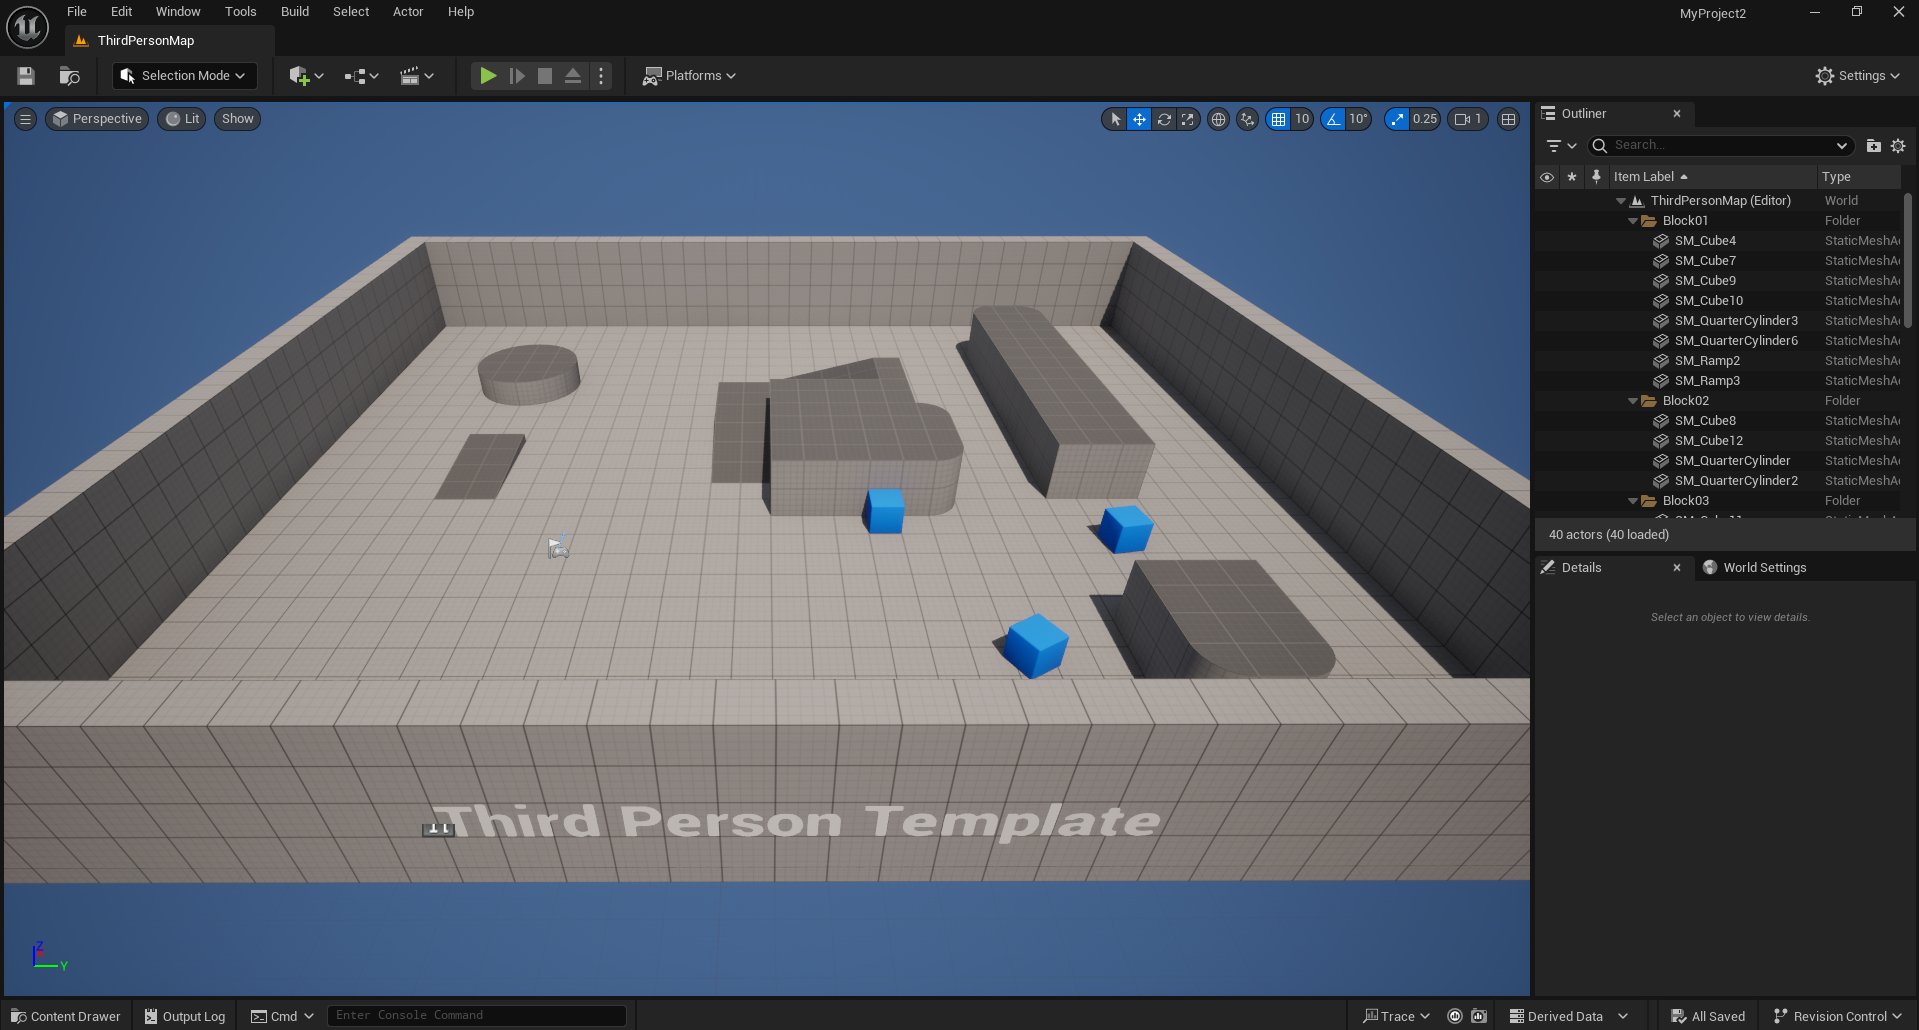The width and height of the screenshot is (1919, 1030).
Task: Collapse the Block03 folder
Action: click(1633, 501)
